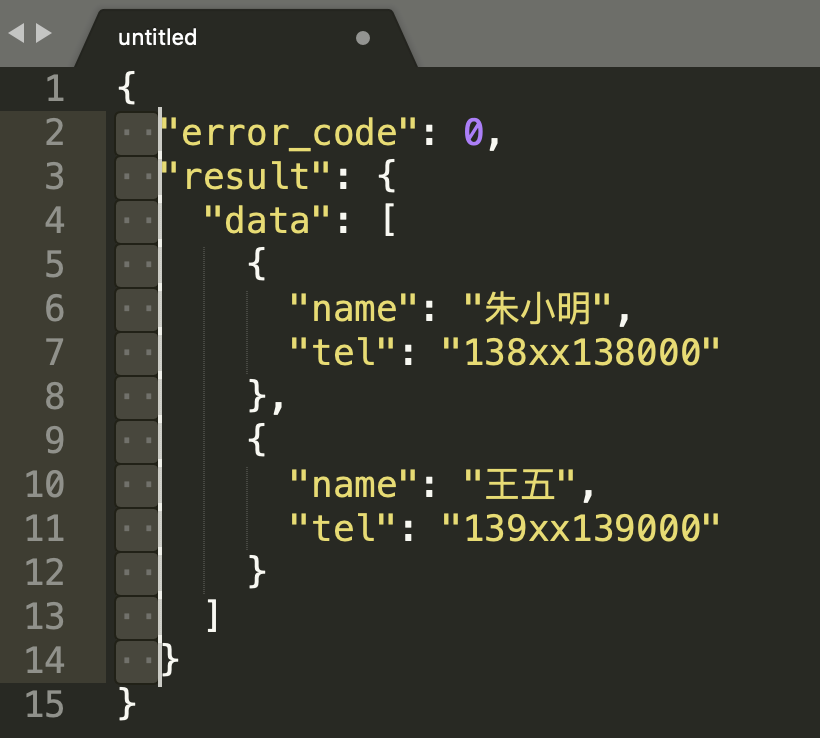Click line number 5 in the gutter
Viewport: 820px width, 738px height.
point(53,265)
